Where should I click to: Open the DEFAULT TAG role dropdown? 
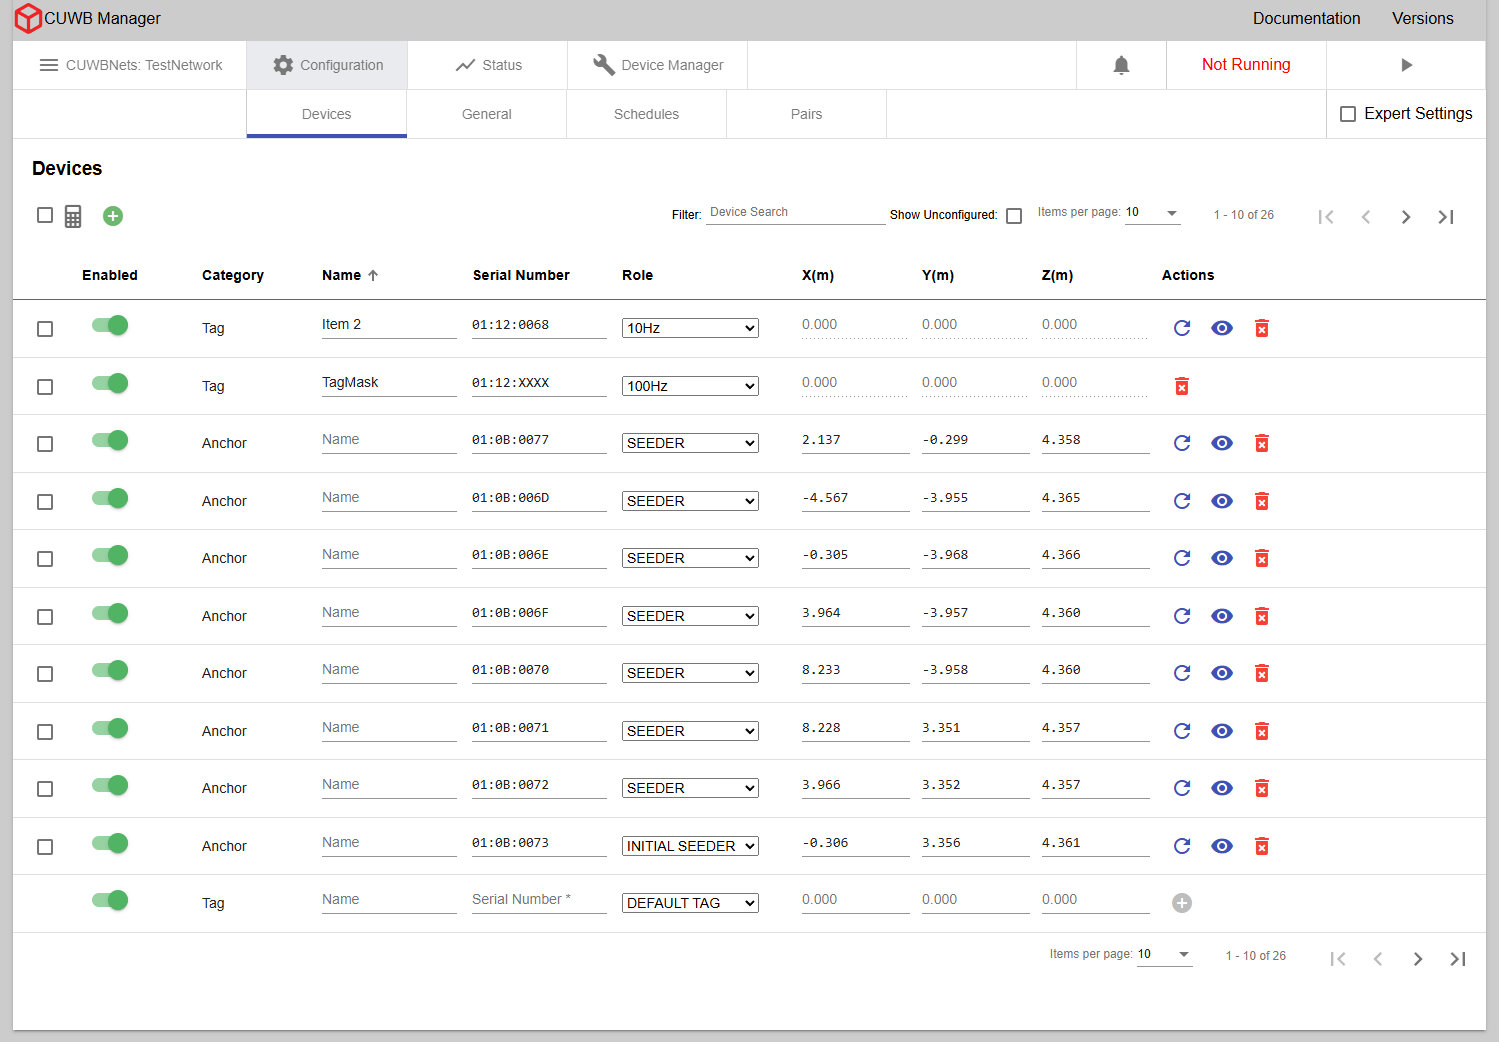click(x=690, y=903)
